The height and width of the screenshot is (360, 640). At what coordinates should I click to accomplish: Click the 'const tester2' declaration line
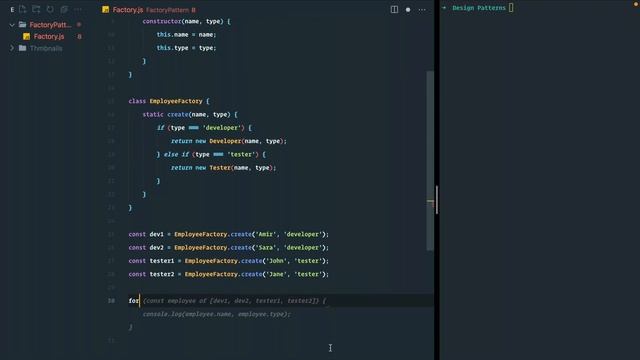(229, 274)
